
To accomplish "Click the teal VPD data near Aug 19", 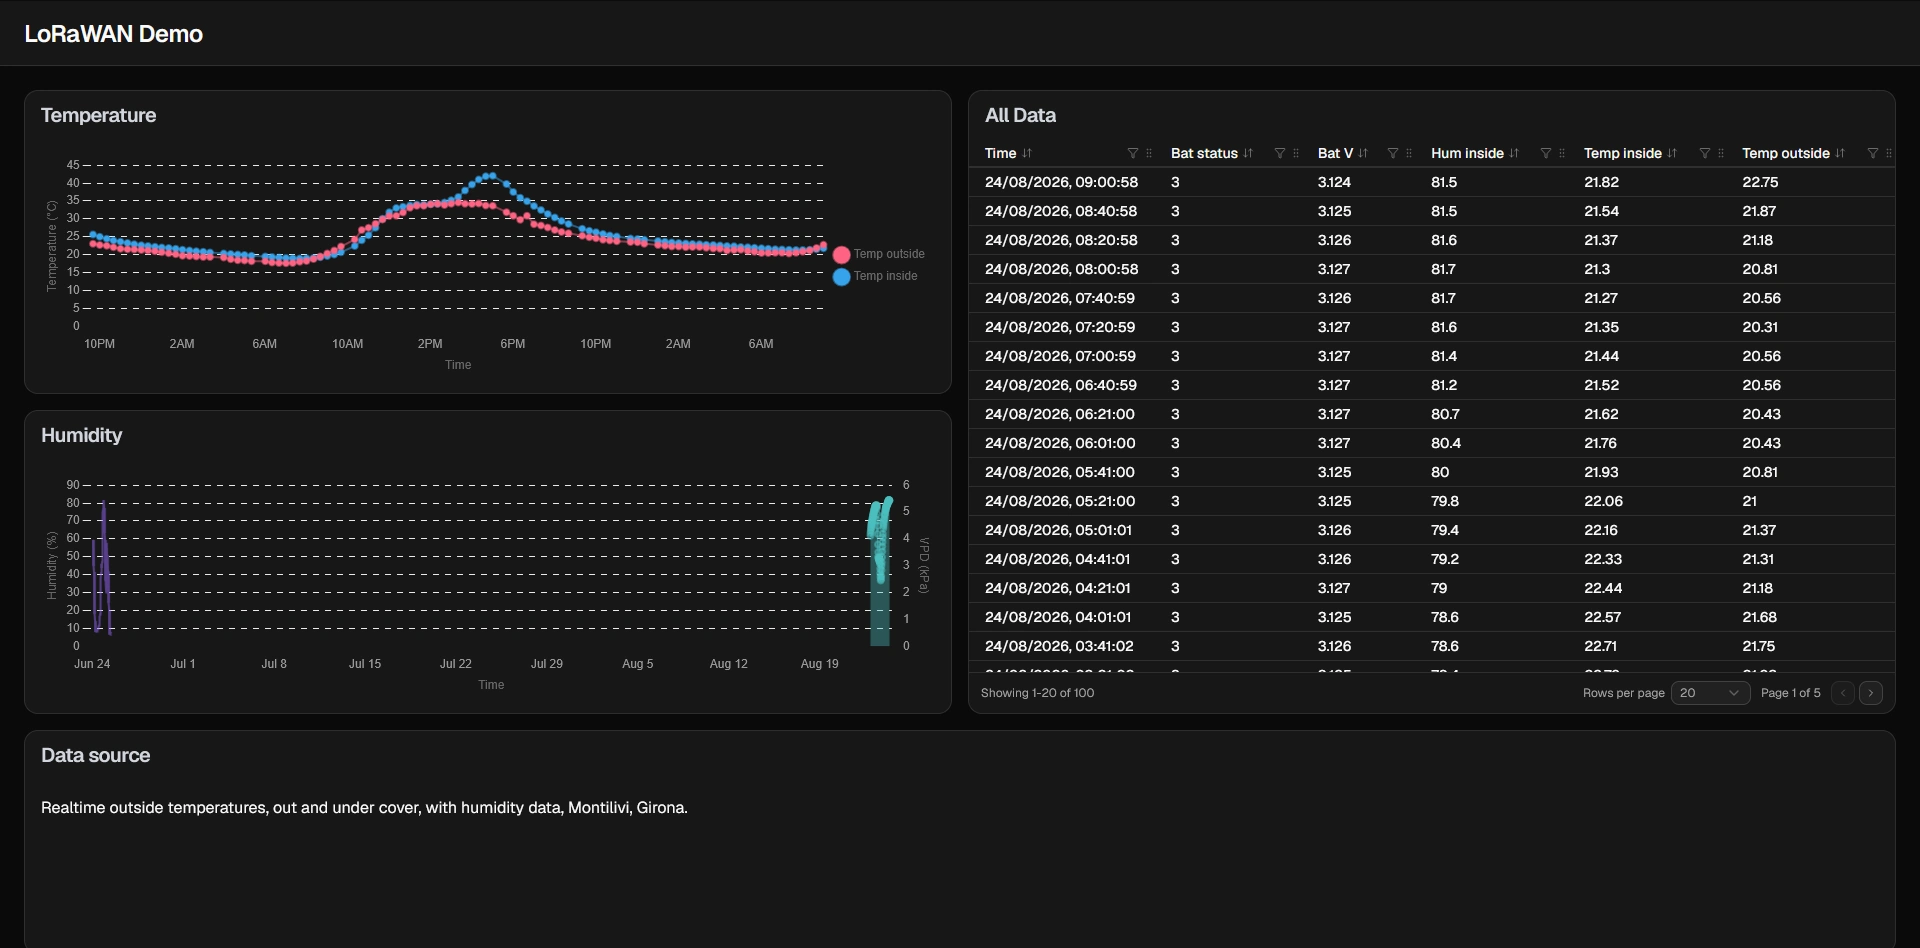I will 880,570.
